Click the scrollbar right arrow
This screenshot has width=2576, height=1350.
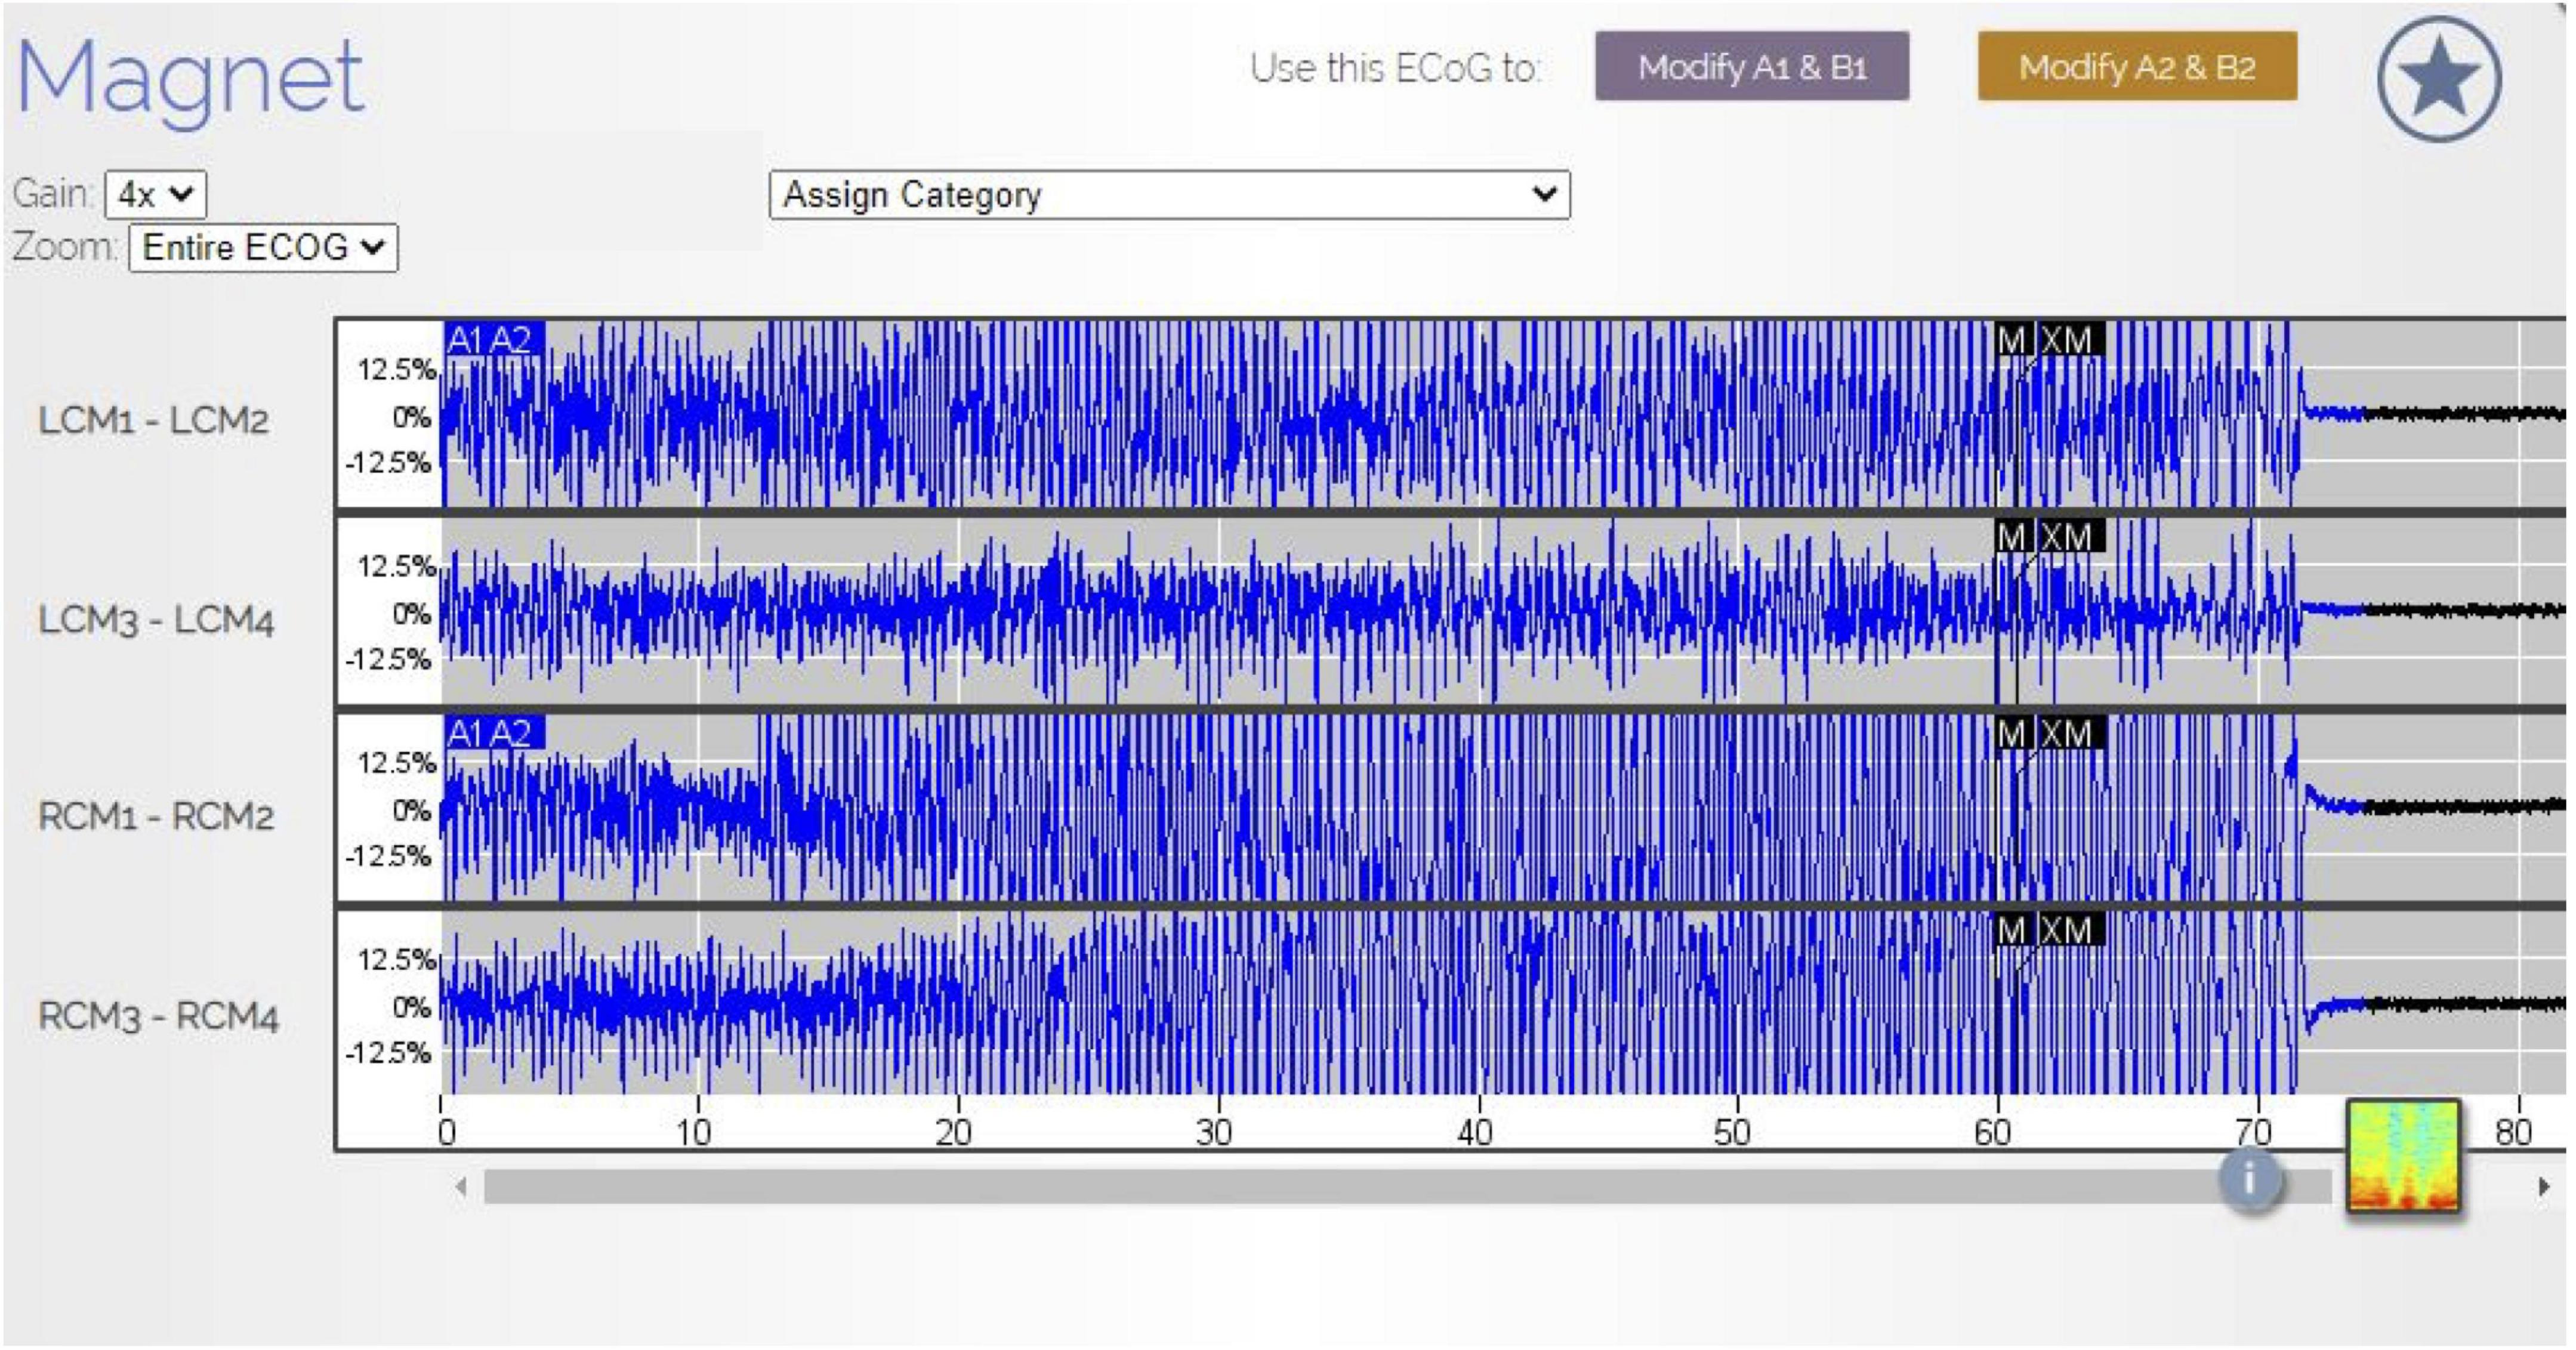coord(2544,1187)
